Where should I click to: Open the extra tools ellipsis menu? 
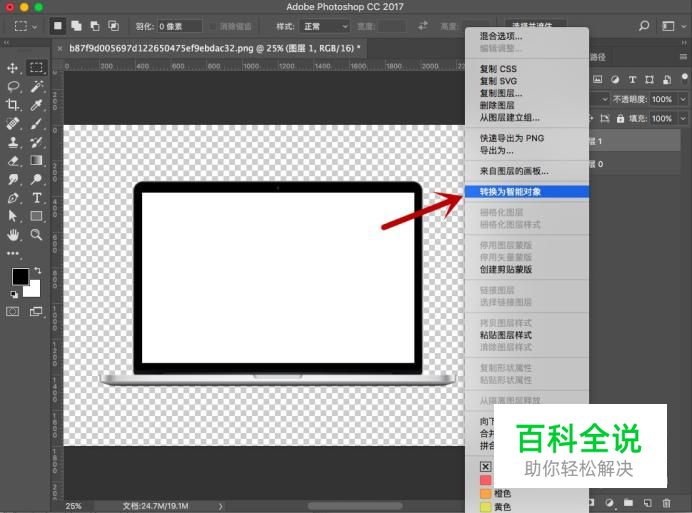point(12,253)
